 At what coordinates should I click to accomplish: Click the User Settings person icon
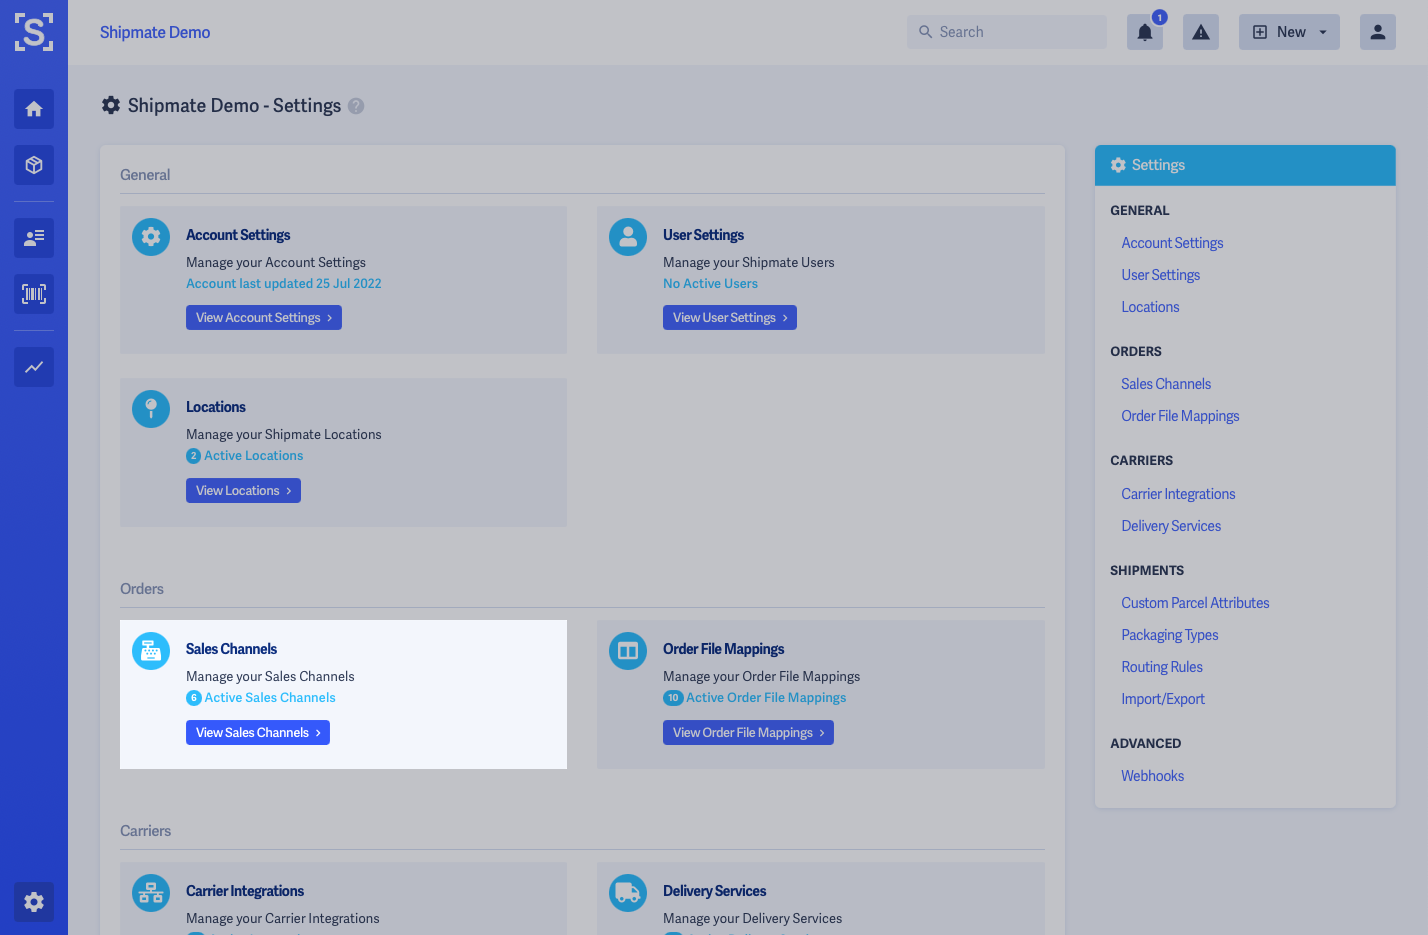tap(628, 237)
